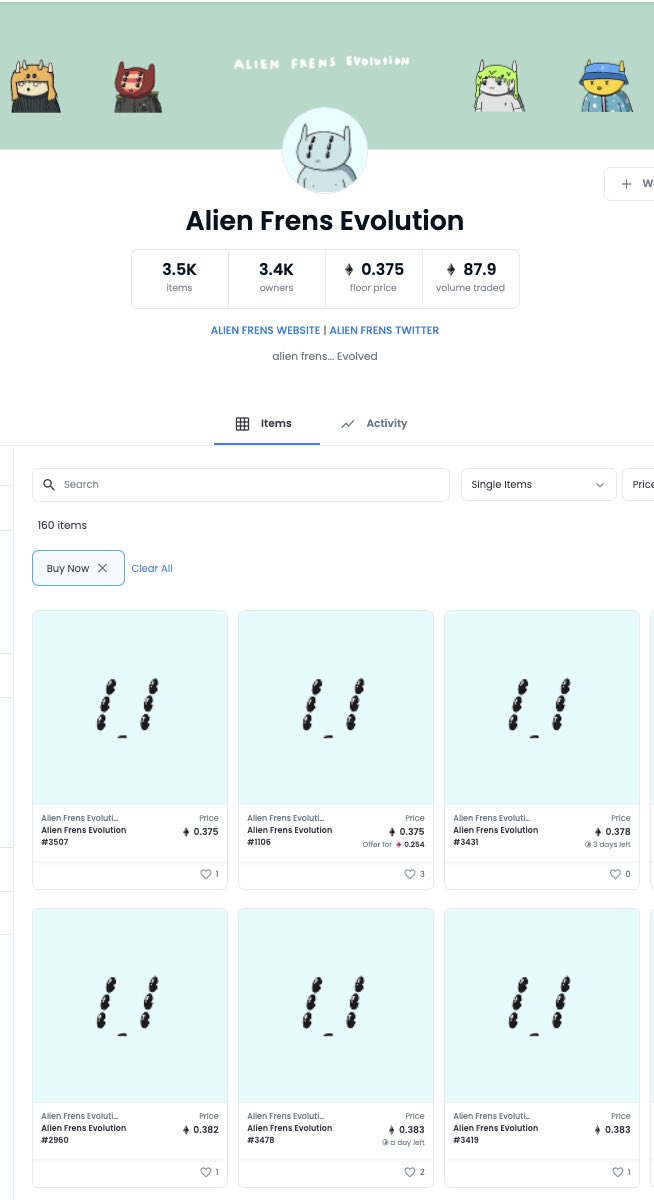This screenshot has height=1200, width=654.
Task: Click '3 days left' on item #3431
Action: point(608,845)
